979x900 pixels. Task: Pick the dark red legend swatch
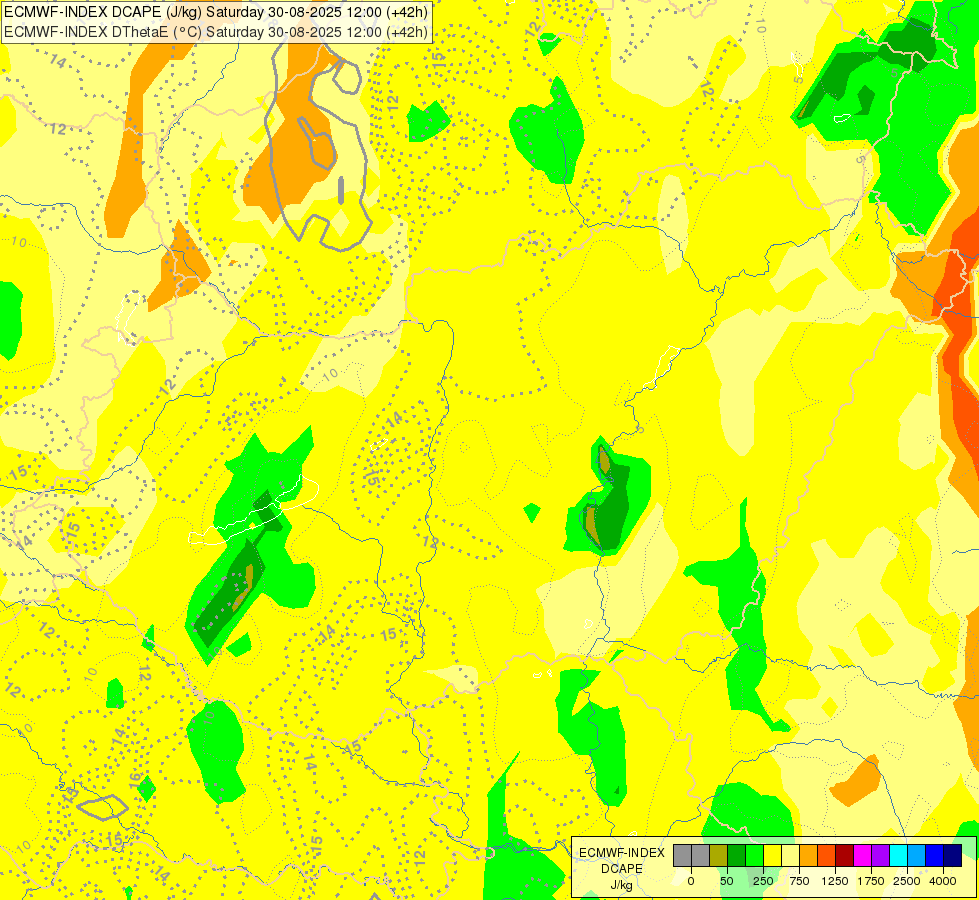pyautogui.click(x=845, y=856)
